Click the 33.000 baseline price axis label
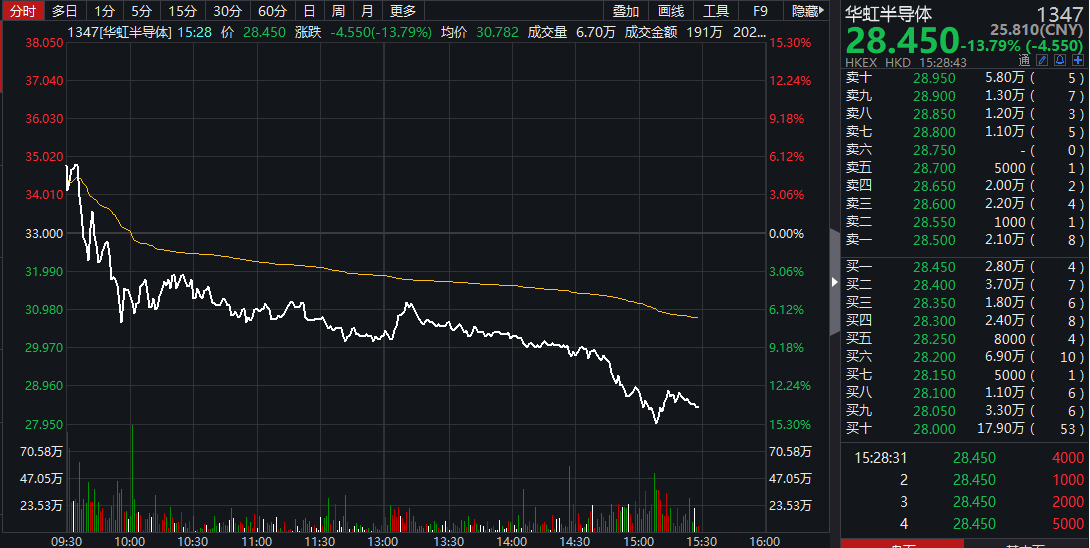This screenshot has height=548, width=1090. click(44, 234)
